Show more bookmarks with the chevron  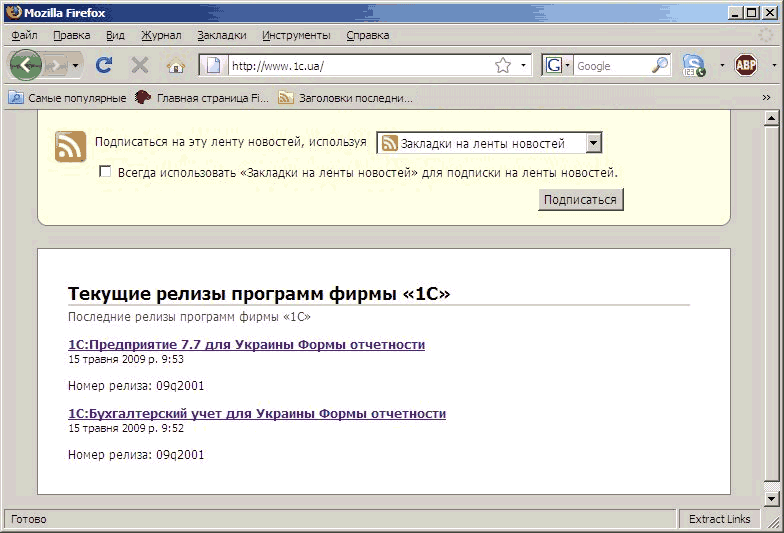click(766, 98)
